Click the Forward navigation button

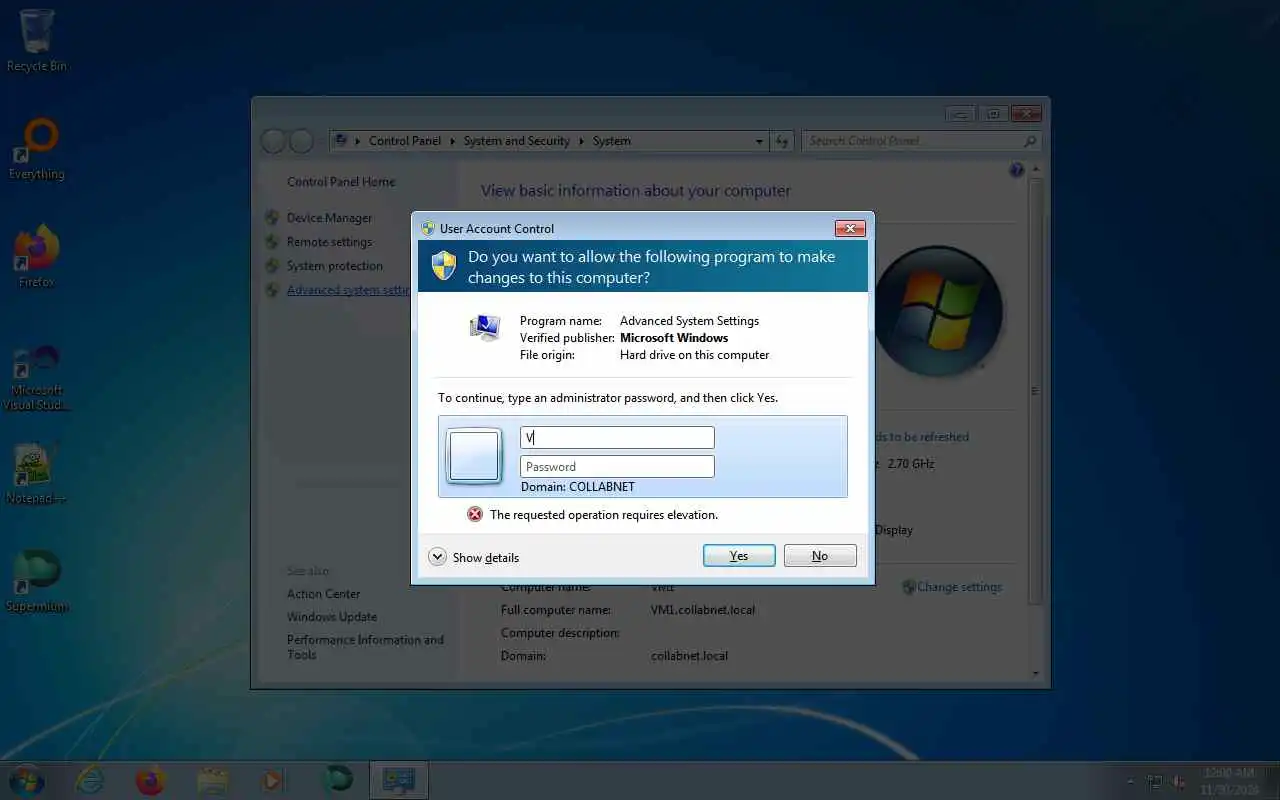301,141
